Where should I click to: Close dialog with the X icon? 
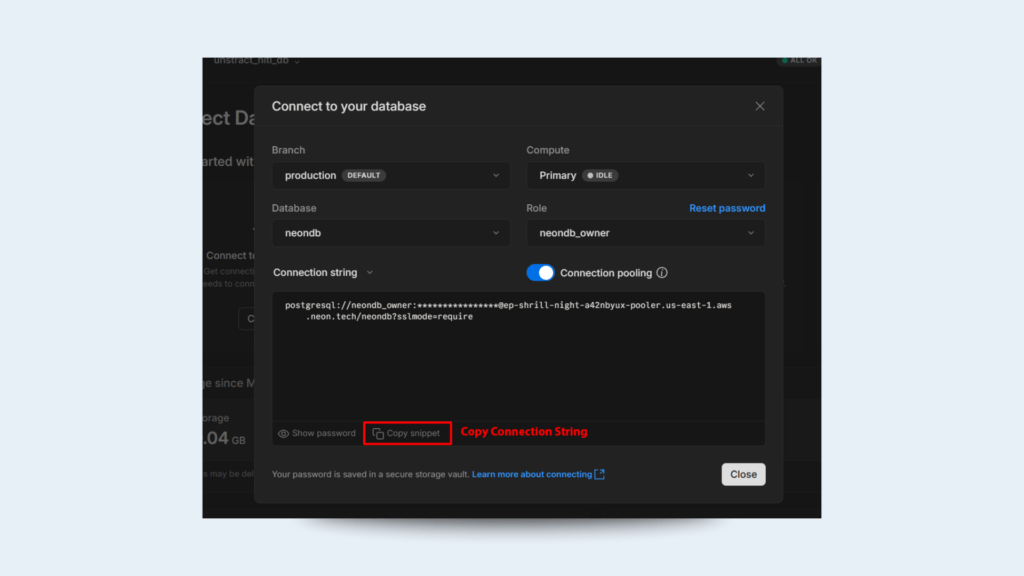click(x=760, y=106)
